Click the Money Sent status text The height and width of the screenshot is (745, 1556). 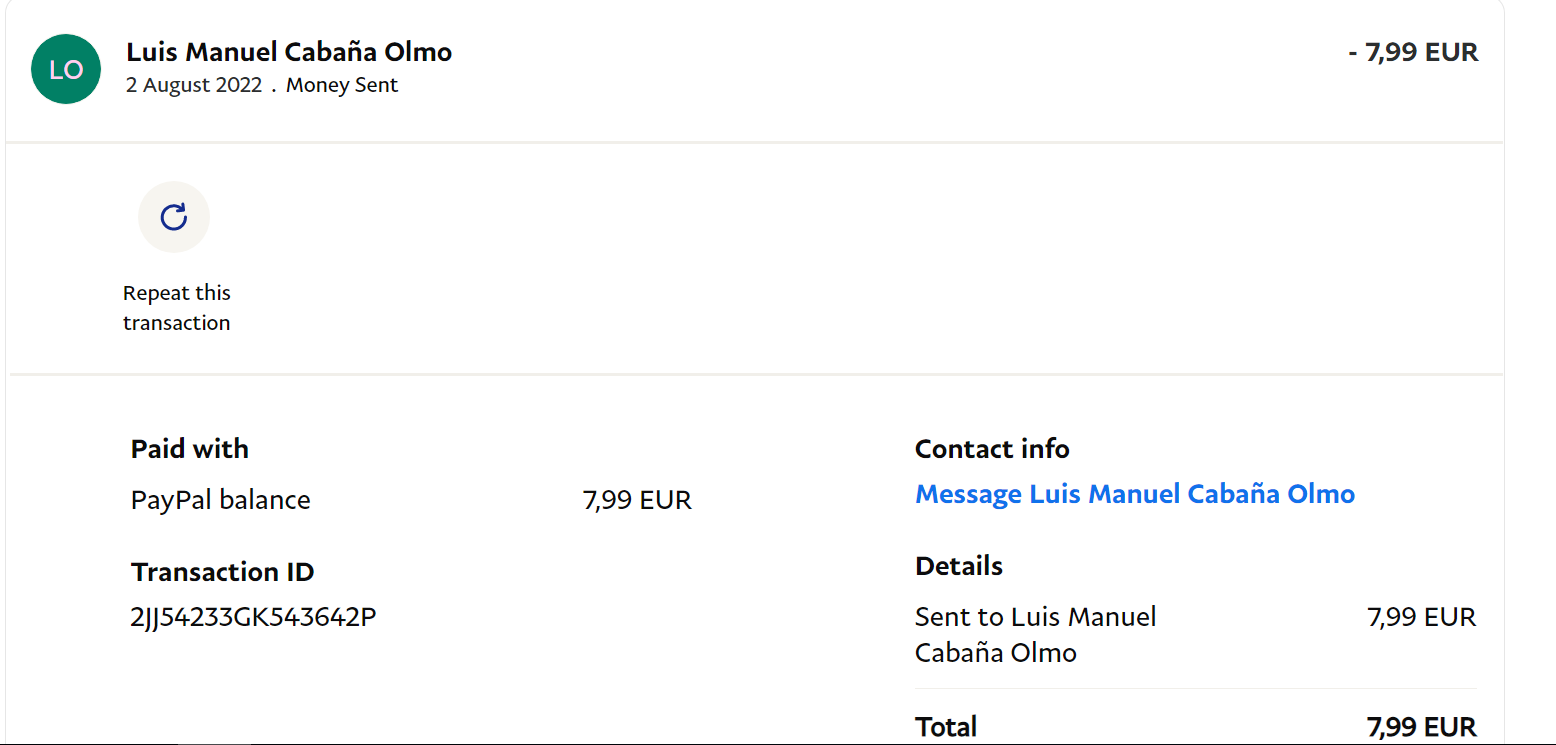[x=342, y=85]
